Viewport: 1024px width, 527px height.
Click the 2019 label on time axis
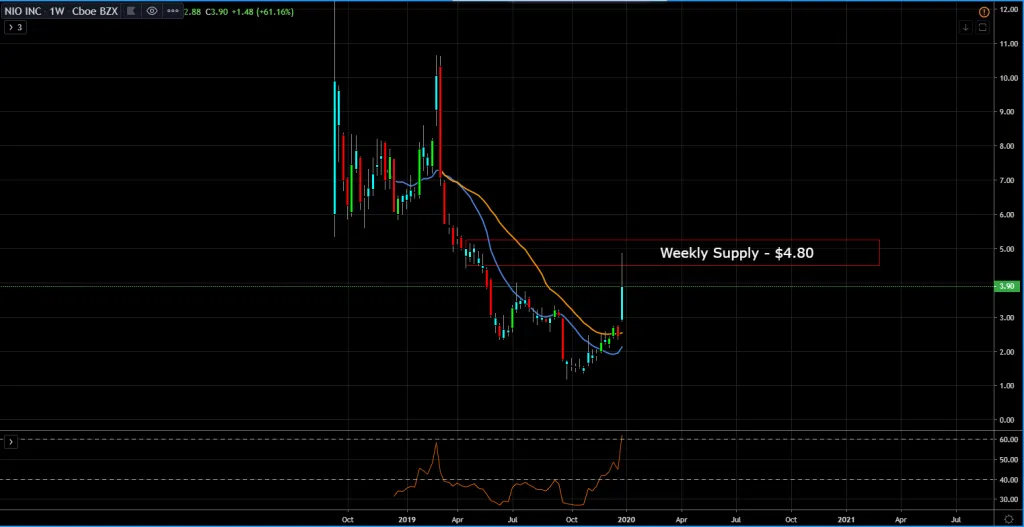tap(407, 520)
